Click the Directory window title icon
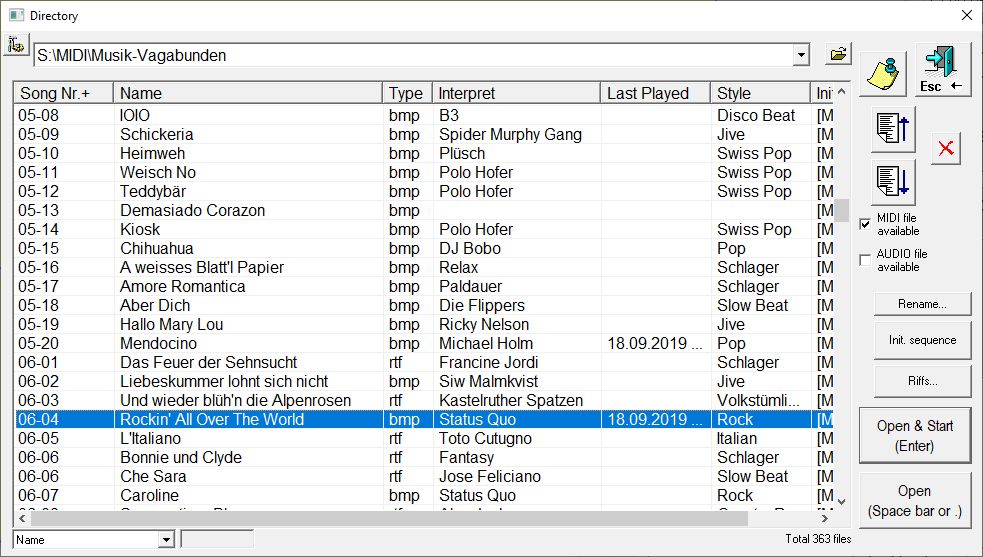The width and height of the screenshot is (983, 557). click(16, 15)
